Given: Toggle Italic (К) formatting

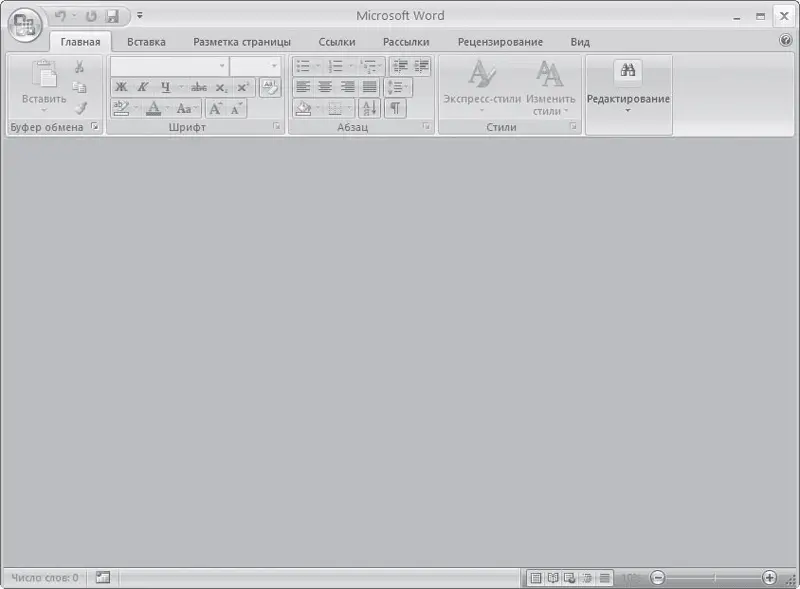Looking at the screenshot, I should (x=143, y=87).
